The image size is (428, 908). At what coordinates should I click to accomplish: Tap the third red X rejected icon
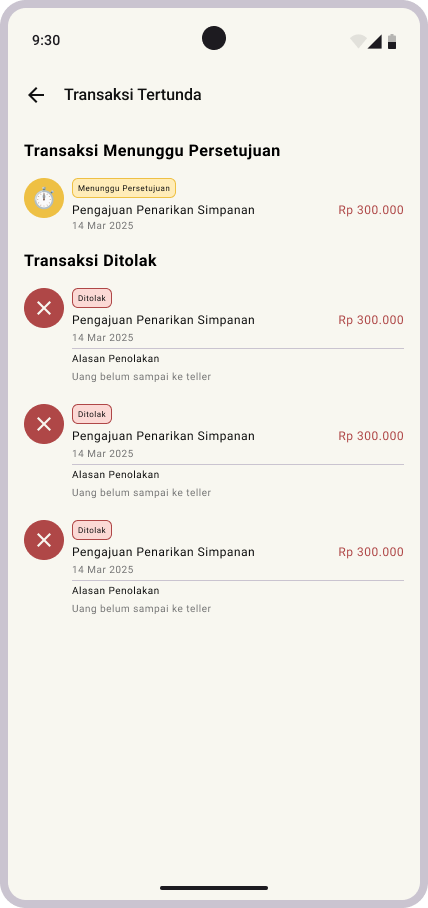[44, 540]
